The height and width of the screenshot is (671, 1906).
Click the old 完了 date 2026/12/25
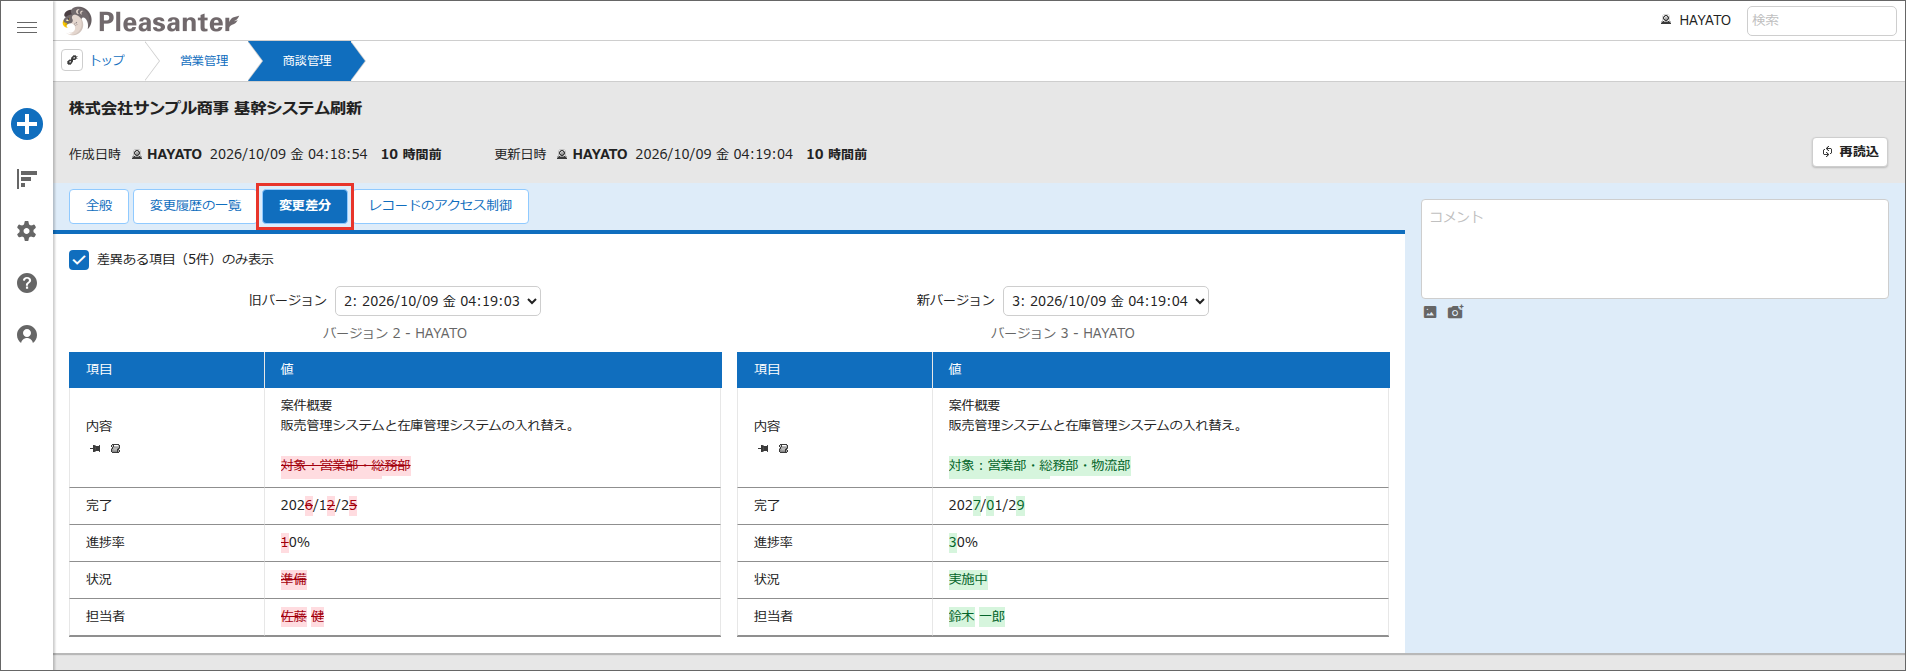pyautogui.click(x=319, y=506)
